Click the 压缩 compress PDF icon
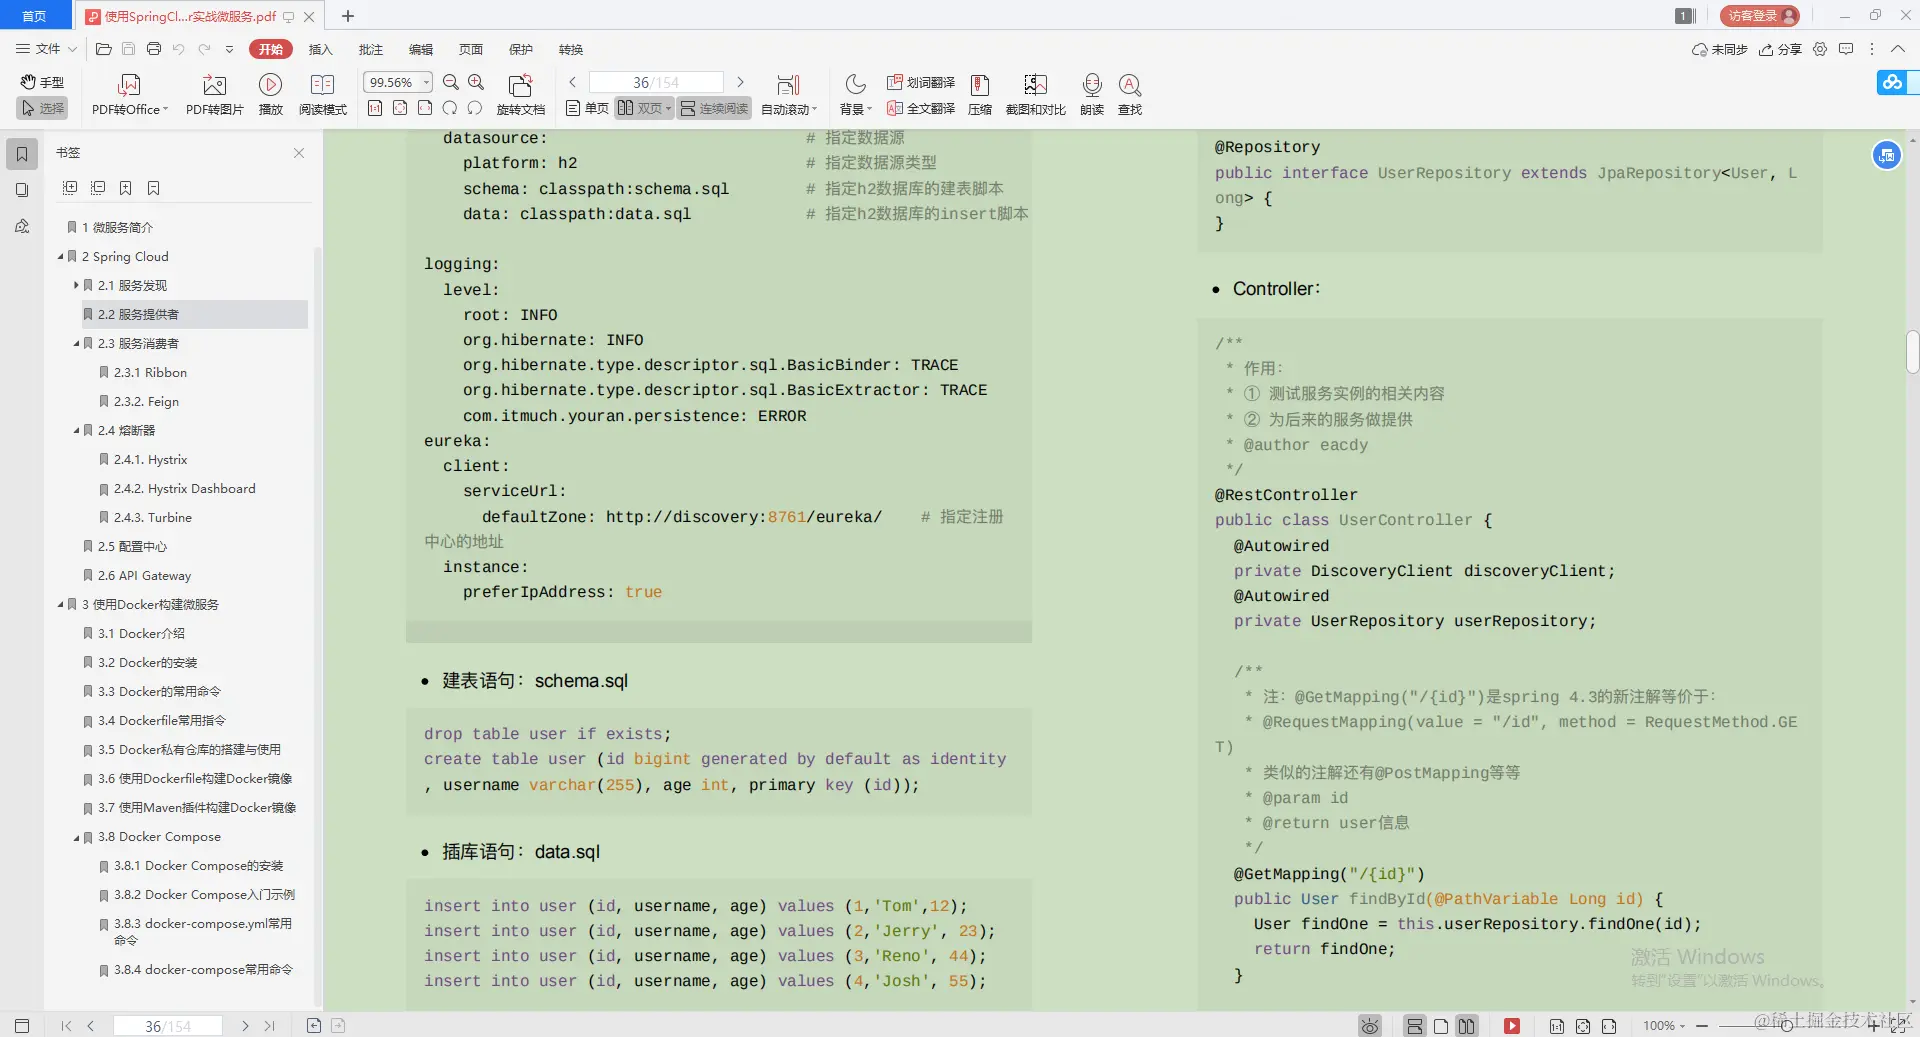 click(979, 95)
